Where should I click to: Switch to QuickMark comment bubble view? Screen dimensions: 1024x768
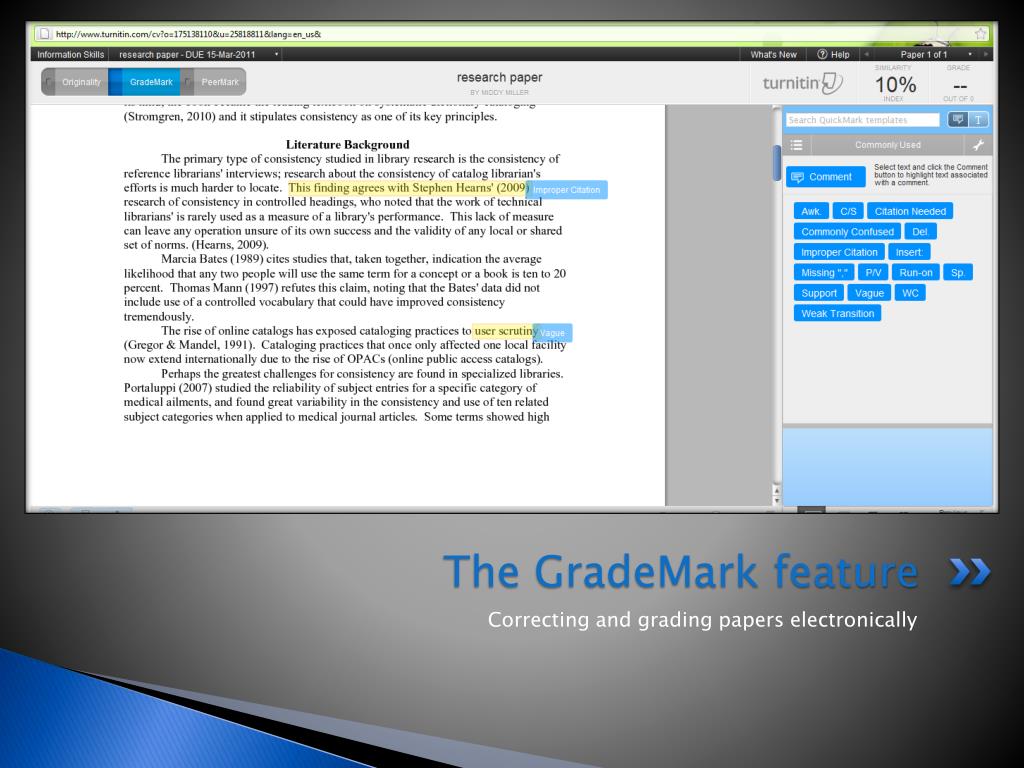point(957,120)
